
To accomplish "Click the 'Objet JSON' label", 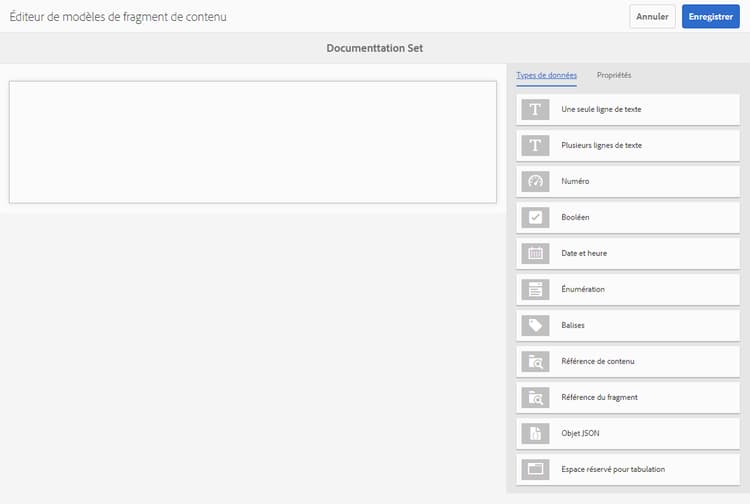I will click(580, 434).
